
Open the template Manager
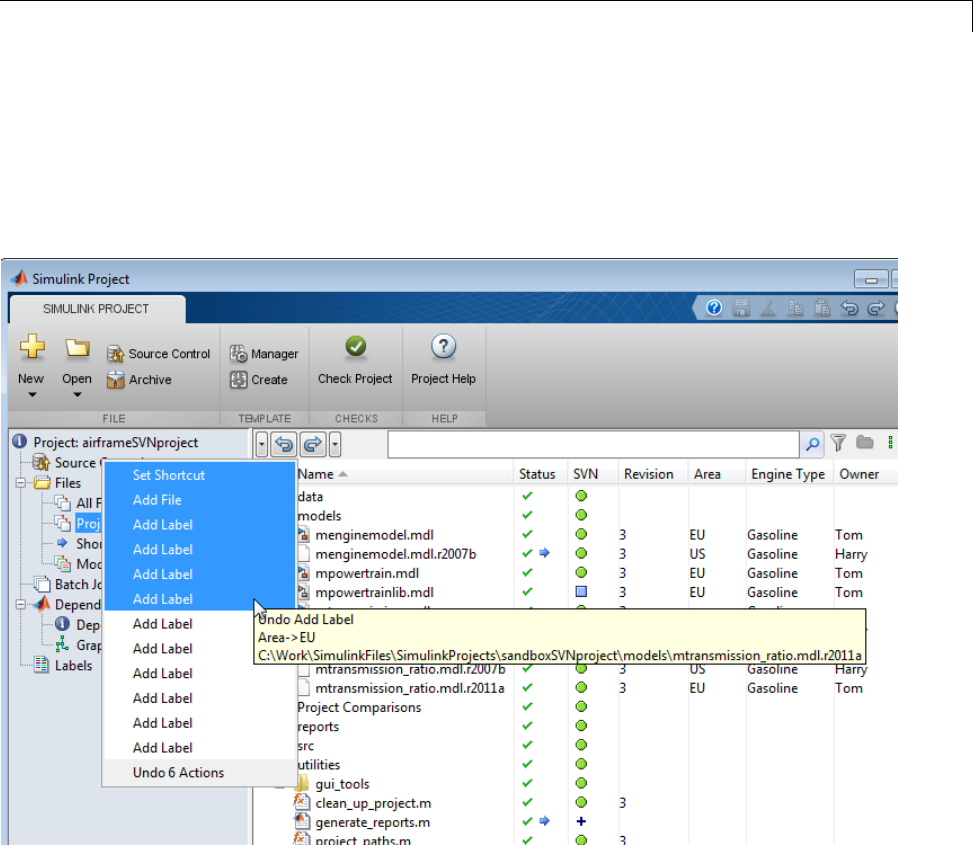click(x=264, y=354)
